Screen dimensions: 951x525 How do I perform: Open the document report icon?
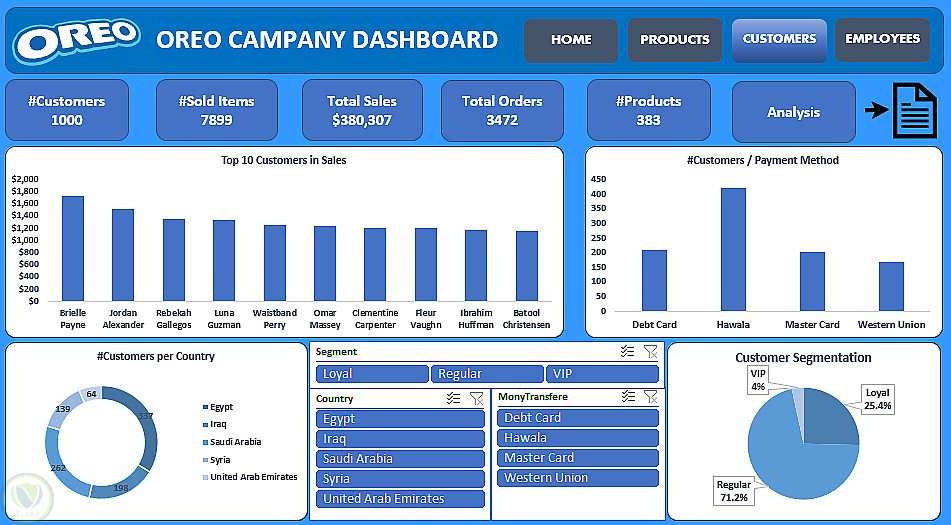pyautogui.click(x=915, y=110)
